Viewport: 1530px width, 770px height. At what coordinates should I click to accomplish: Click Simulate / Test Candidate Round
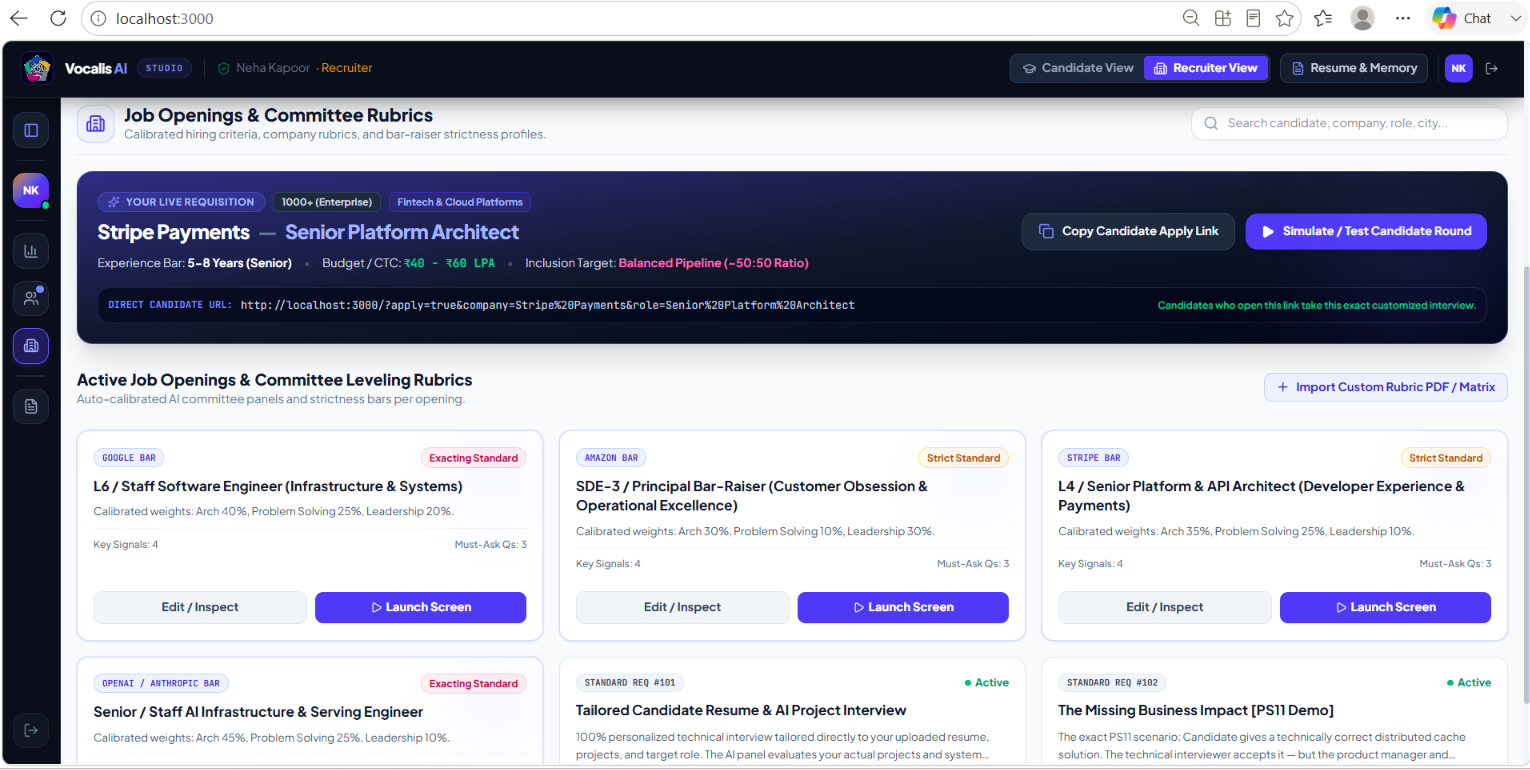point(1366,231)
